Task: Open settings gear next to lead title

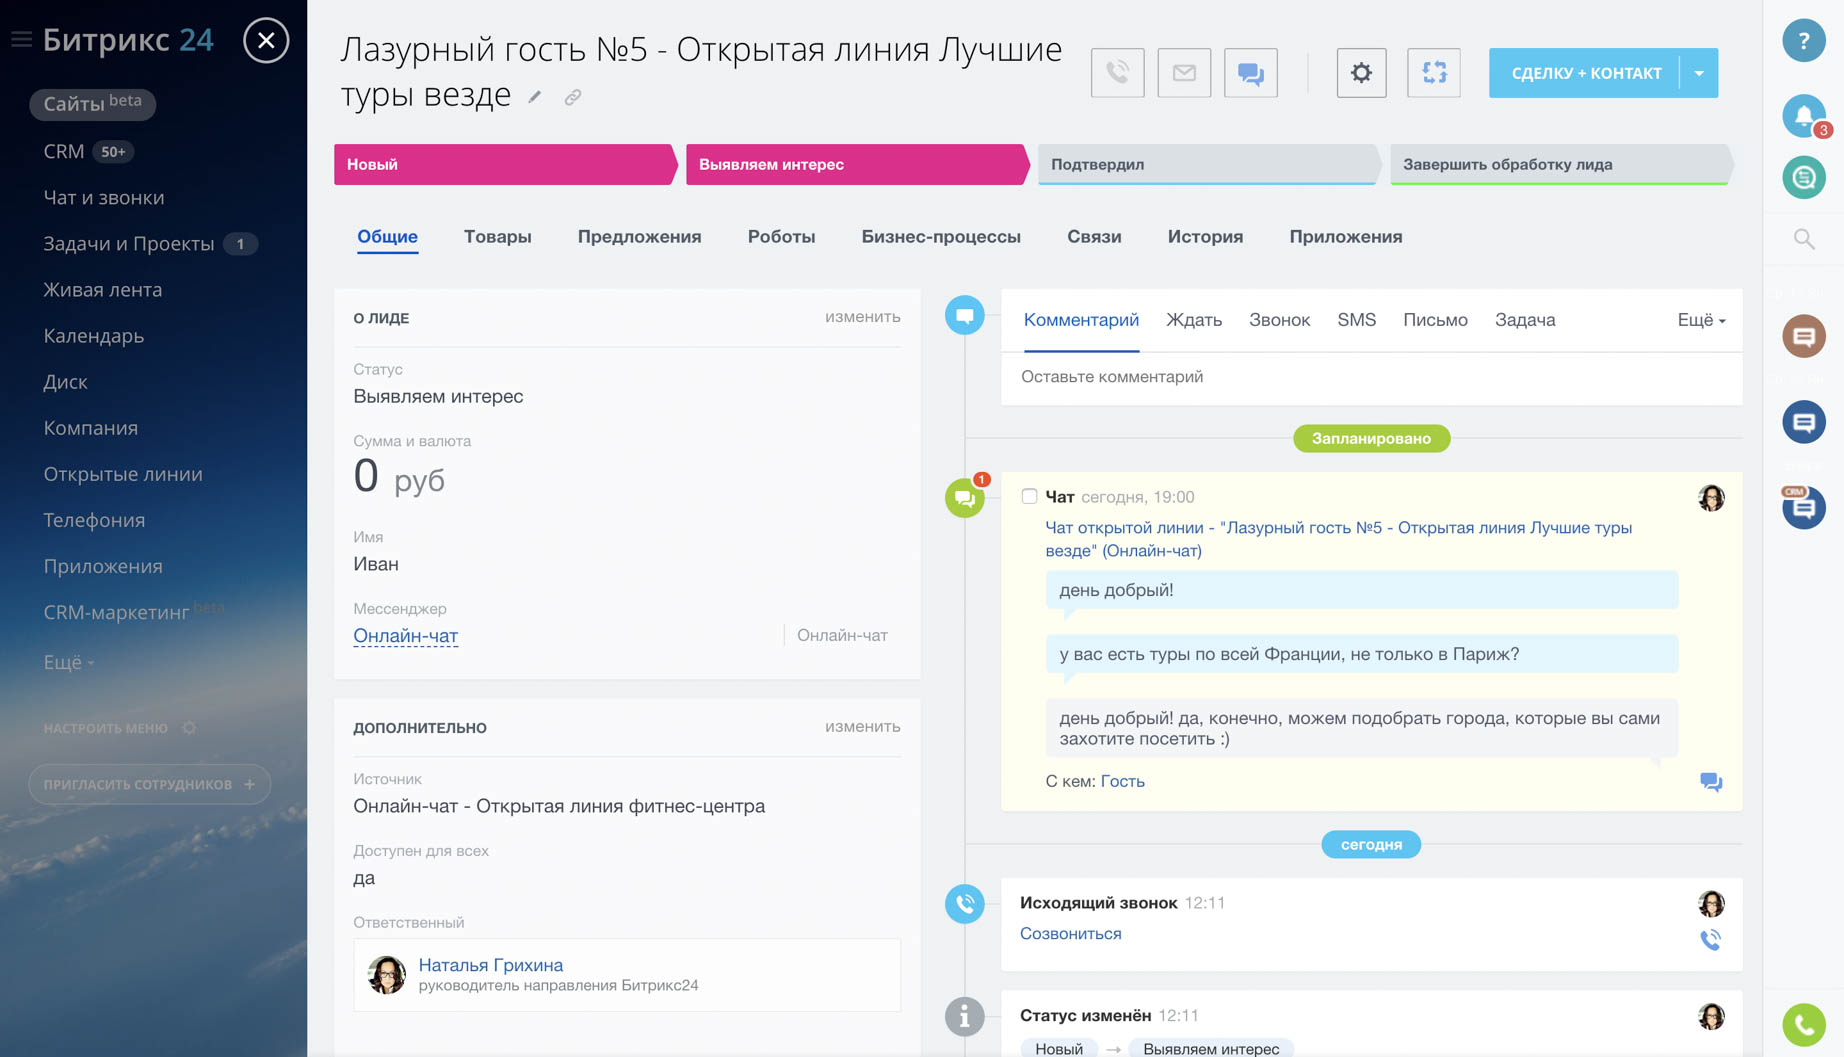Action: (x=1361, y=73)
